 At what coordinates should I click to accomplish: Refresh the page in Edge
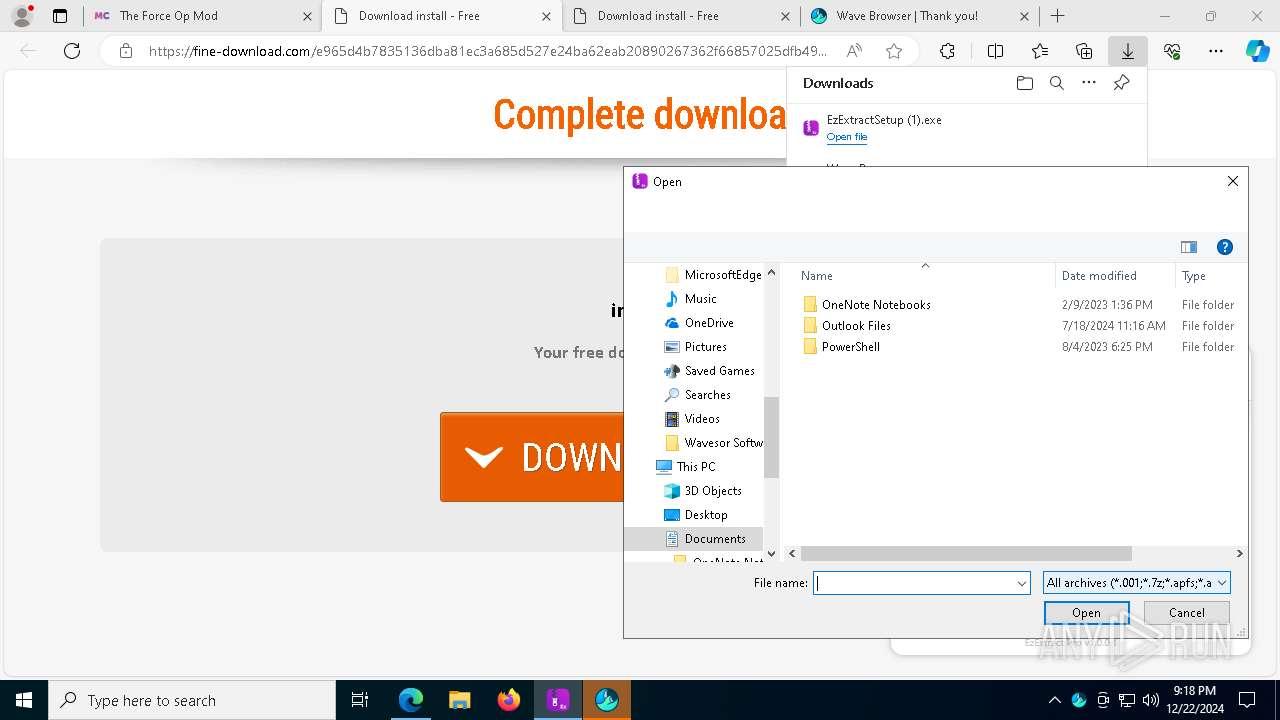pyautogui.click(x=72, y=51)
